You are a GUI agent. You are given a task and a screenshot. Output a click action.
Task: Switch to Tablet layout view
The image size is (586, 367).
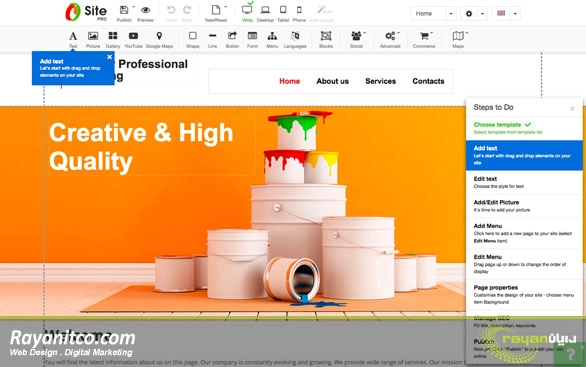(x=283, y=10)
